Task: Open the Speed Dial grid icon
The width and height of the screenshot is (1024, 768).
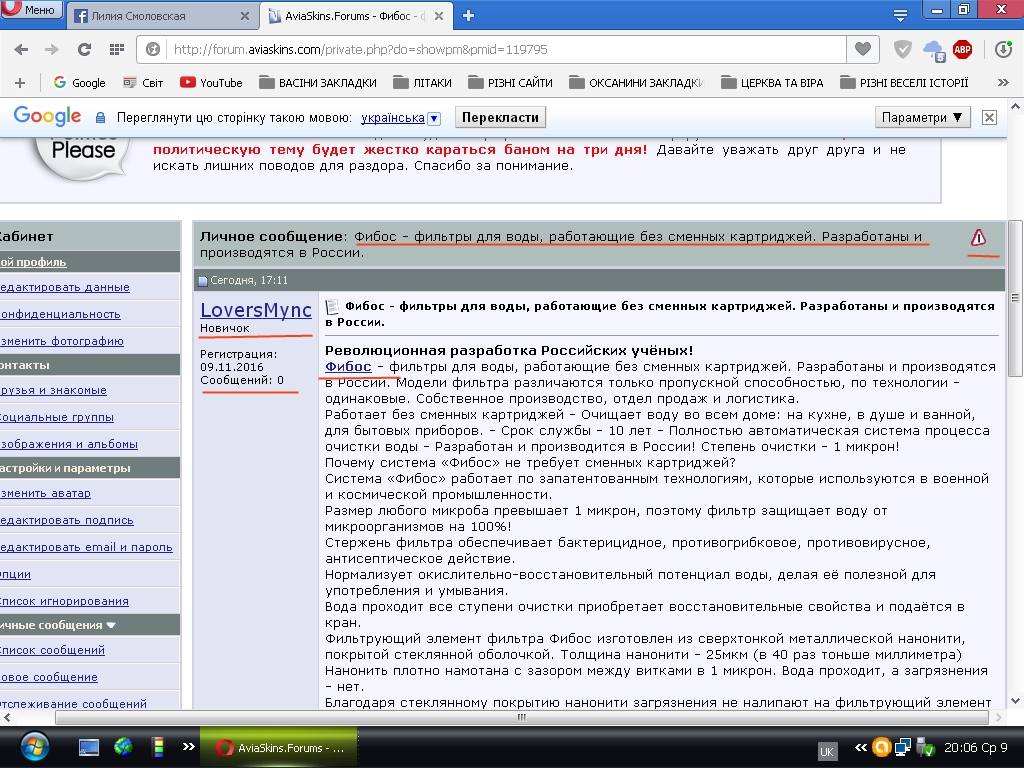Action: point(116,49)
